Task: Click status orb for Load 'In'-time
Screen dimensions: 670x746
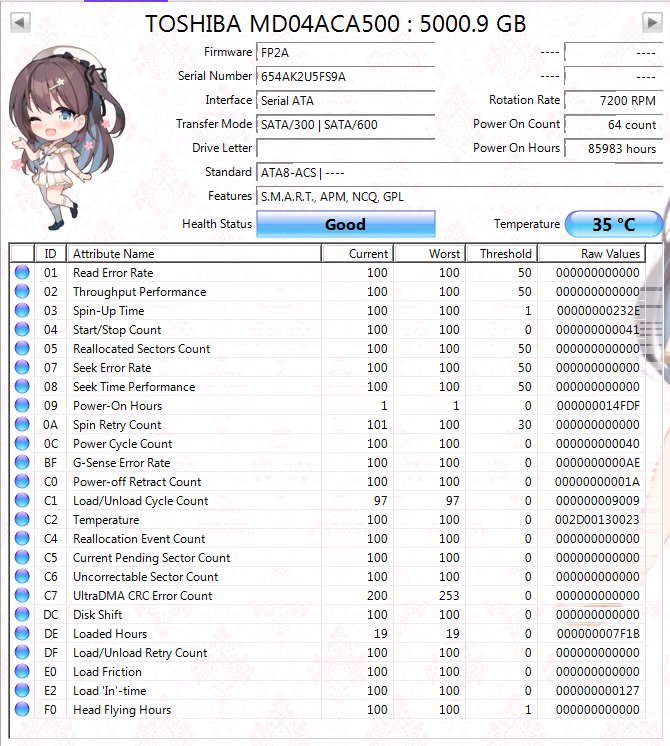Action: (x=22, y=690)
